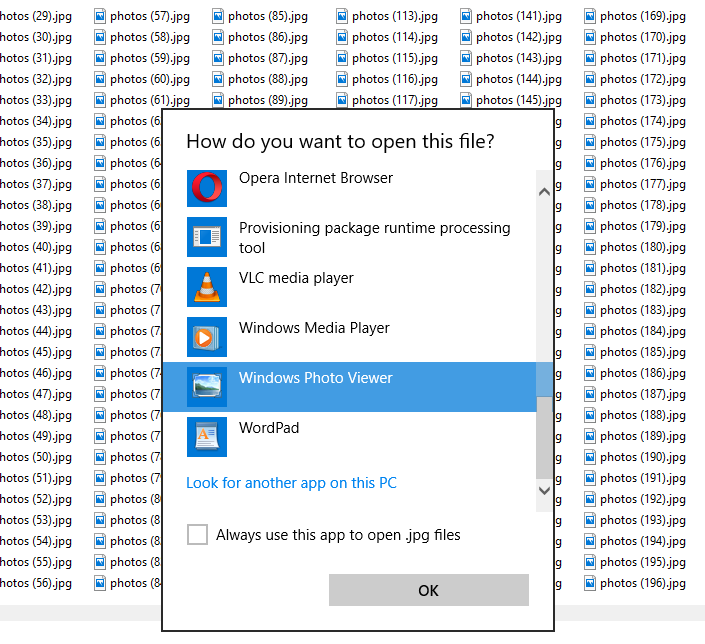Select file photos (115).jpg name
This screenshot has height=644, width=705.
[x=395, y=58]
